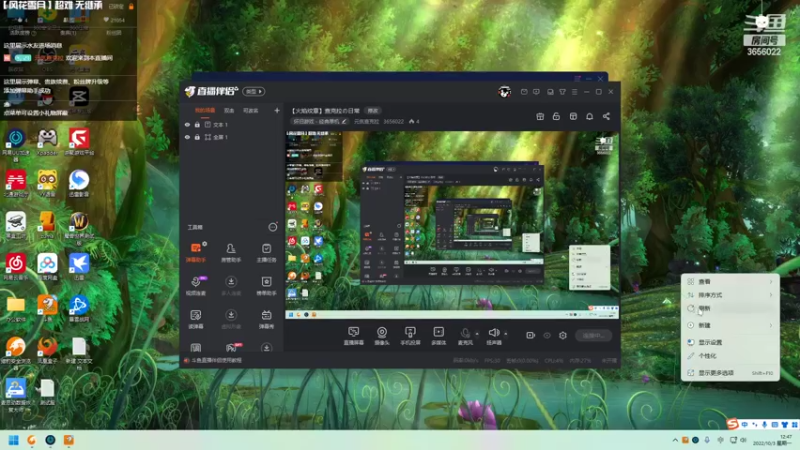
Task: Toggle preview eye icon near settings
Action: (547, 335)
